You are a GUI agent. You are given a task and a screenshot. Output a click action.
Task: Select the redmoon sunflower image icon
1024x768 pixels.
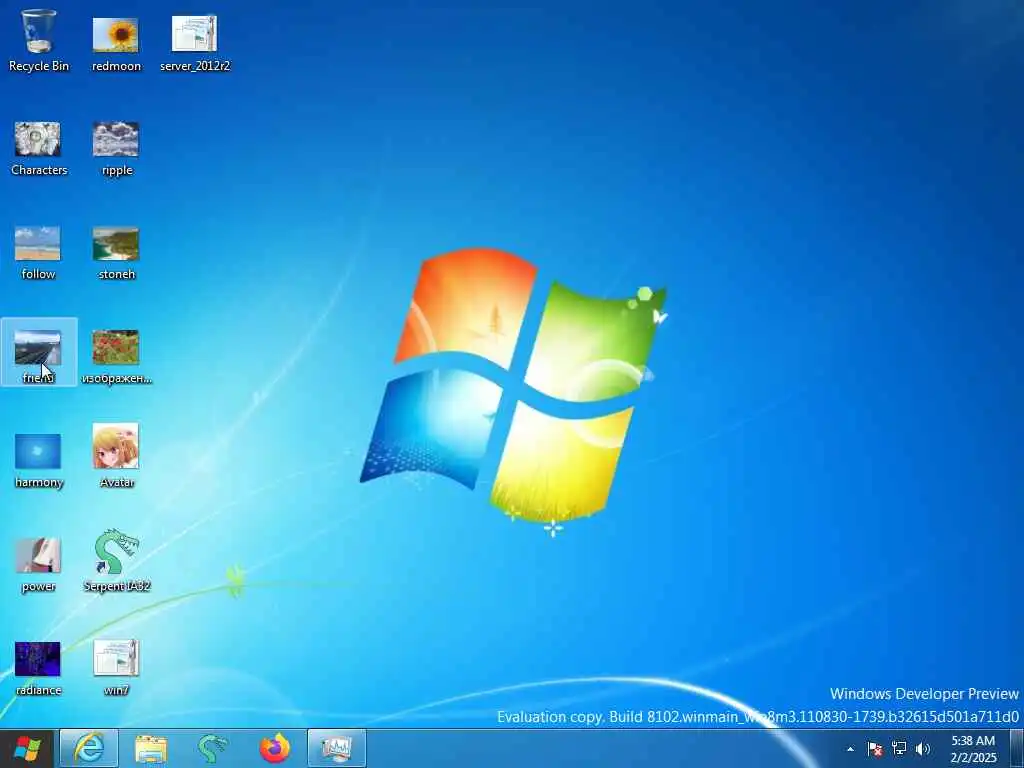[x=116, y=43]
